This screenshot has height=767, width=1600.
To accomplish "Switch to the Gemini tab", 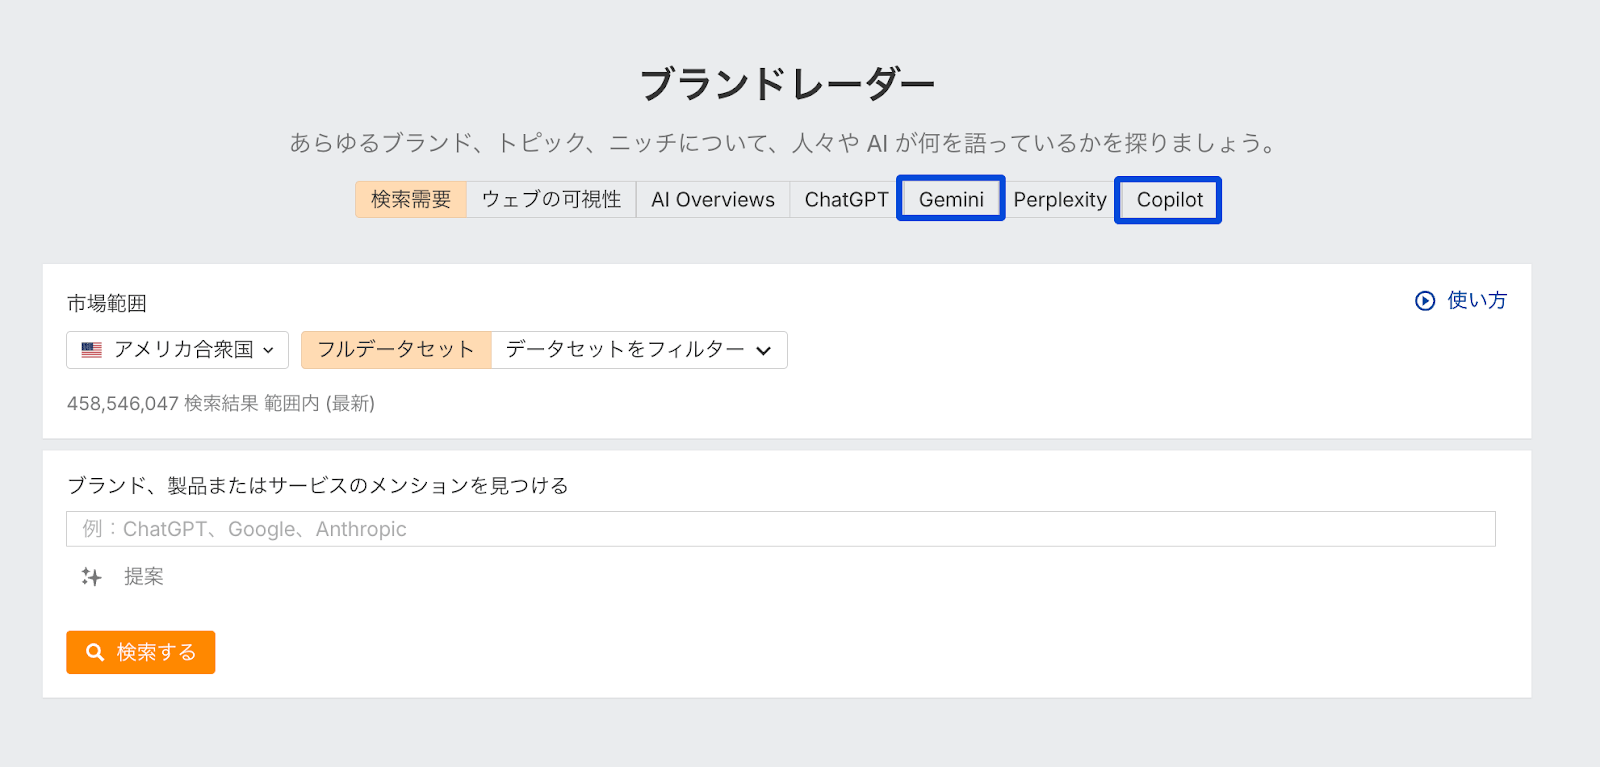I will click(951, 200).
